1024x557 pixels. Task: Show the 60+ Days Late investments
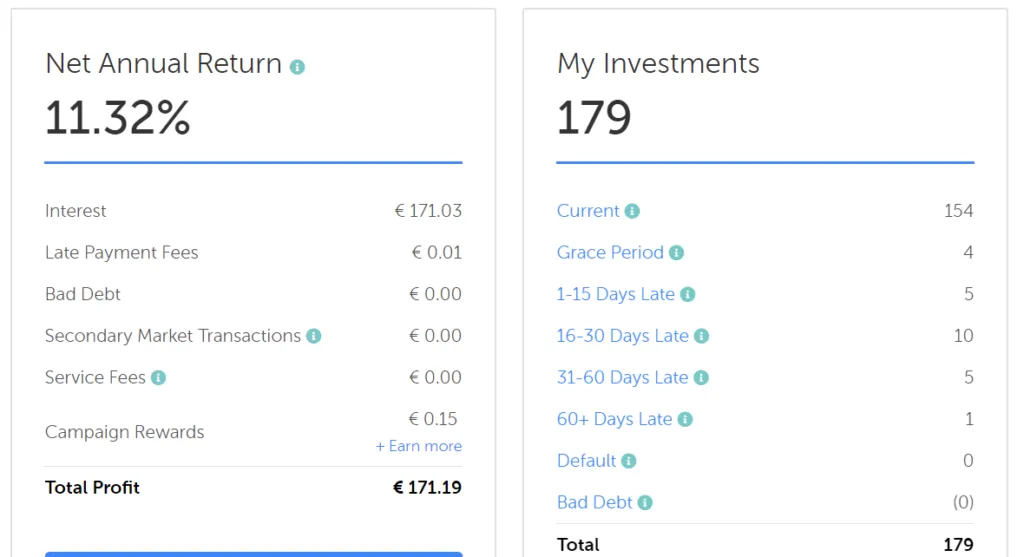pyautogui.click(x=614, y=419)
